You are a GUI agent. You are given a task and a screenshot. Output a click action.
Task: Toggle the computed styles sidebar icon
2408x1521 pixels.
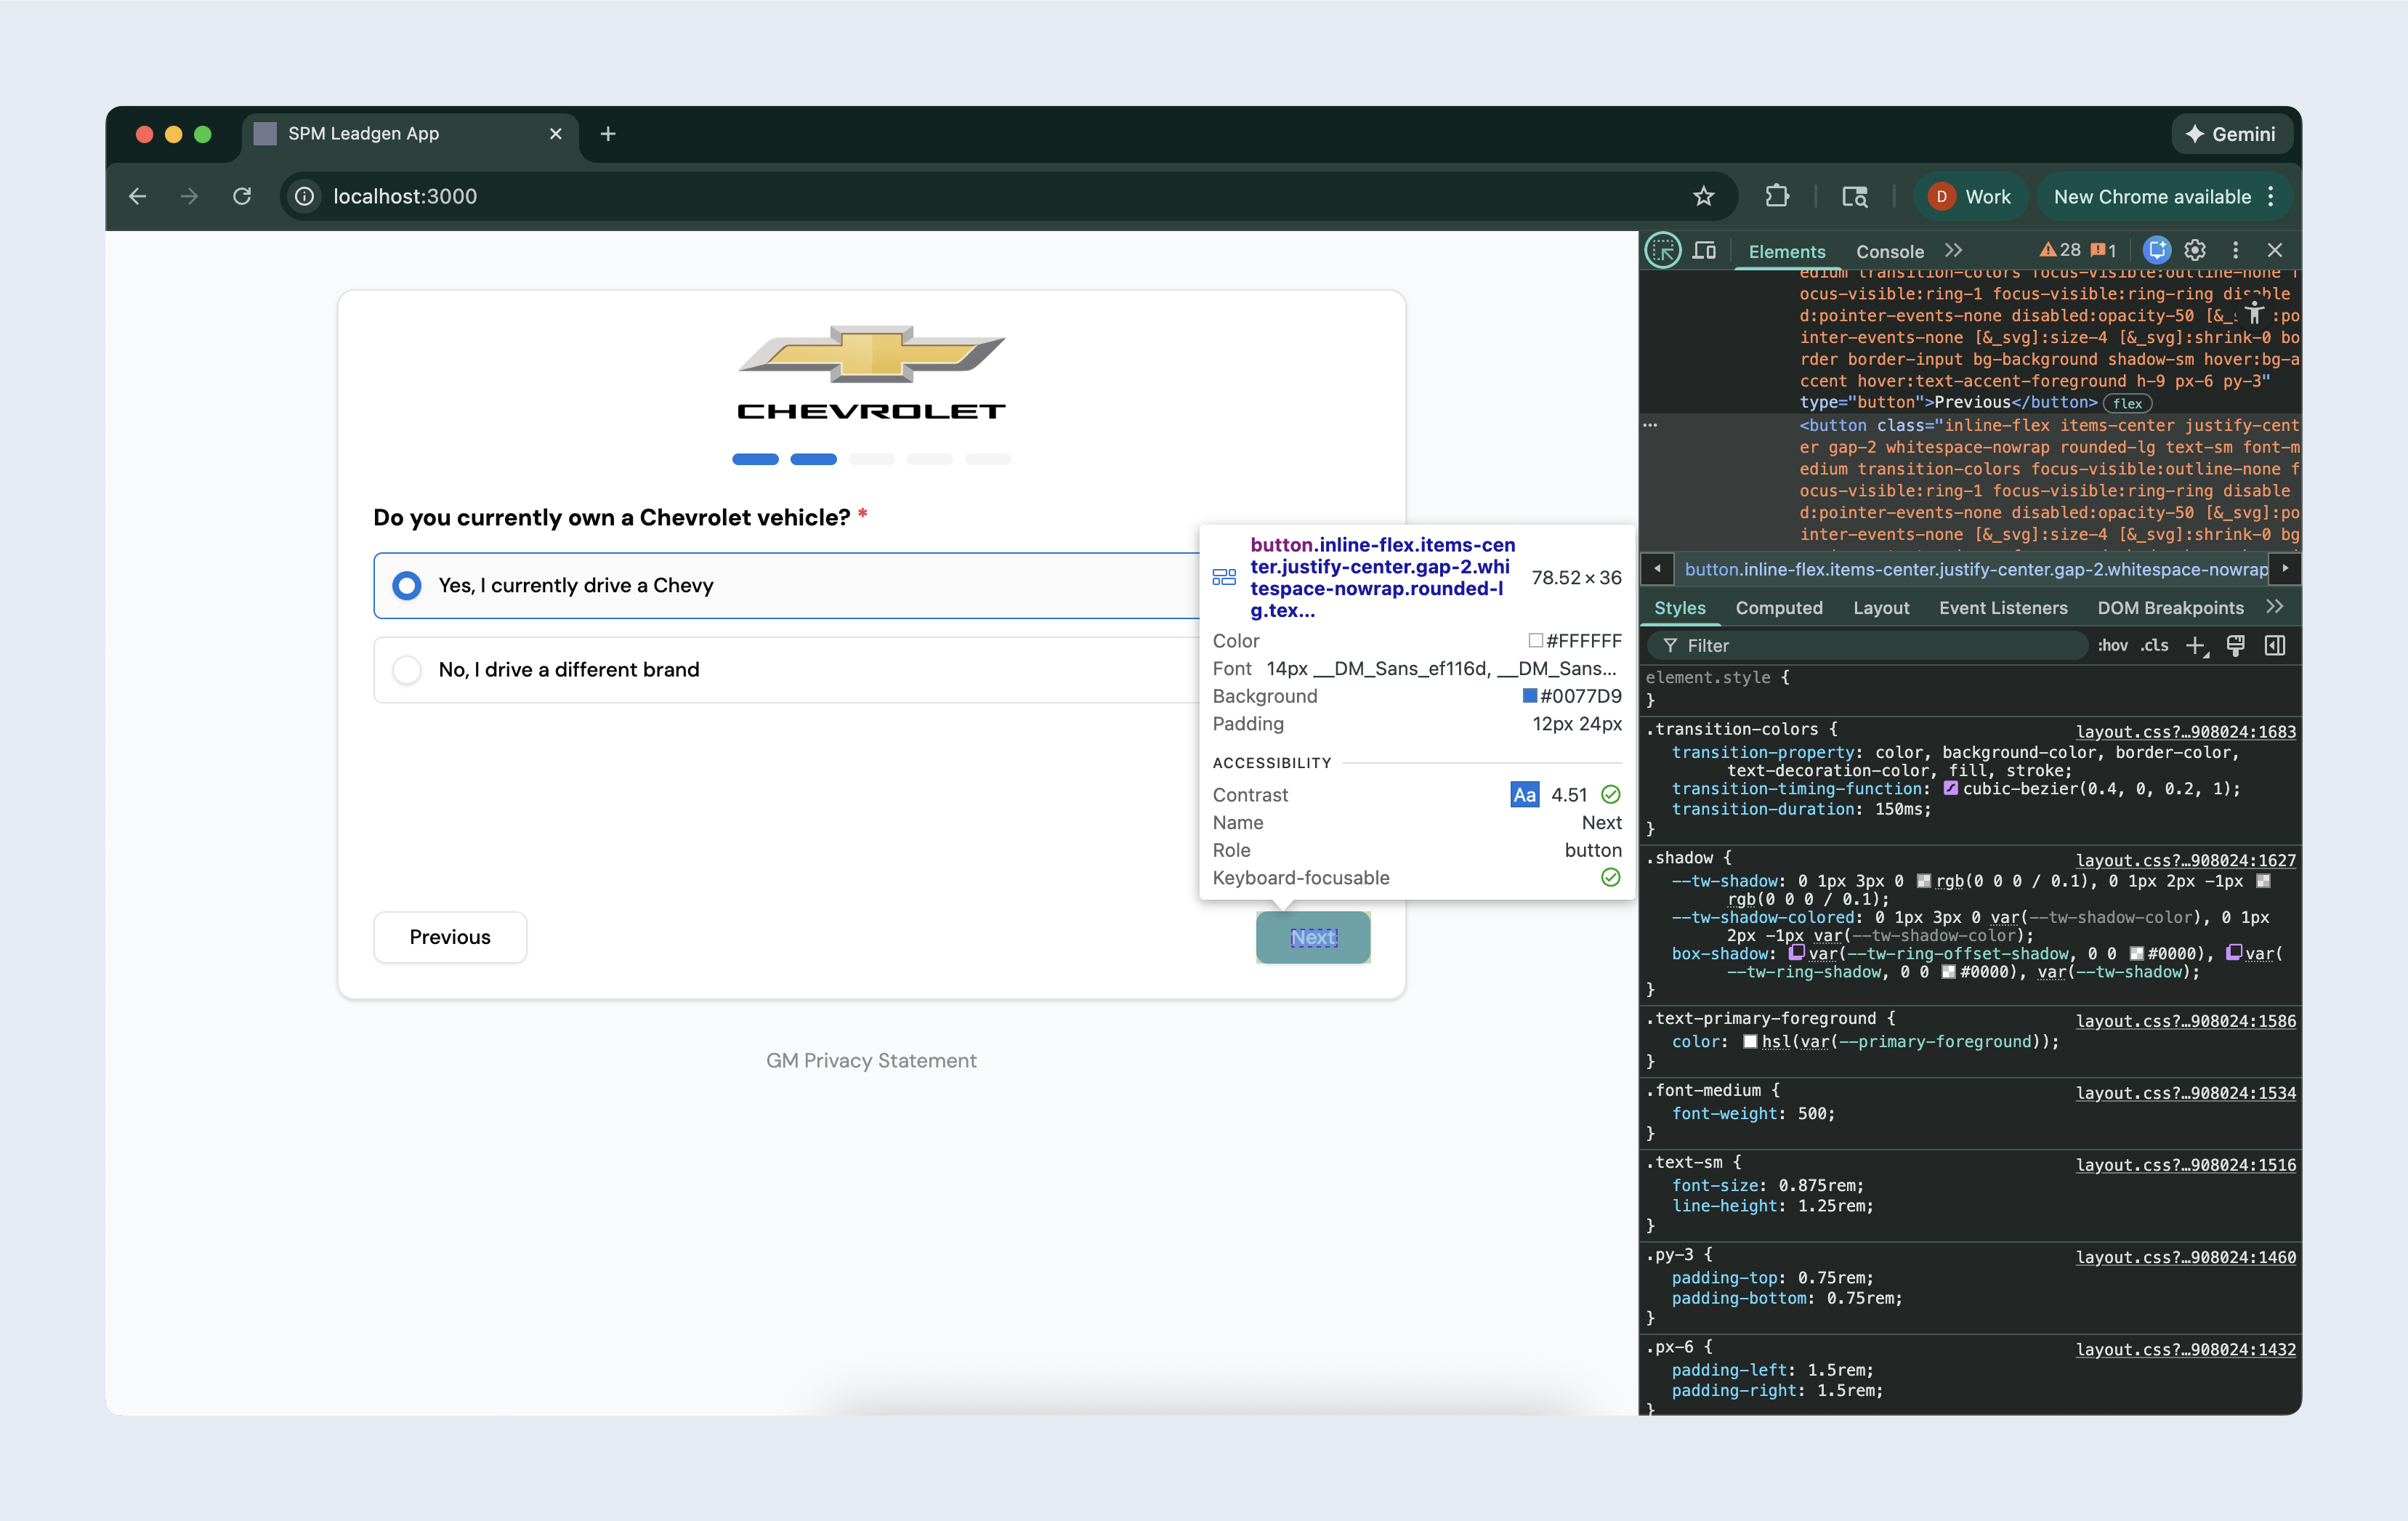(x=2275, y=646)
